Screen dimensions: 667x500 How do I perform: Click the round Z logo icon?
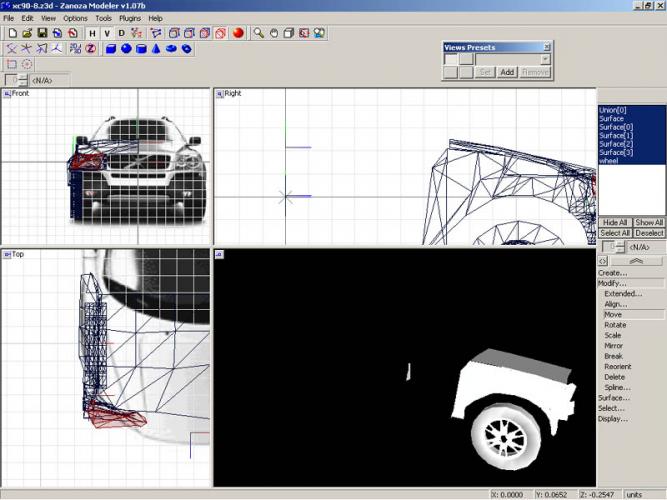[x=89, y=48]
